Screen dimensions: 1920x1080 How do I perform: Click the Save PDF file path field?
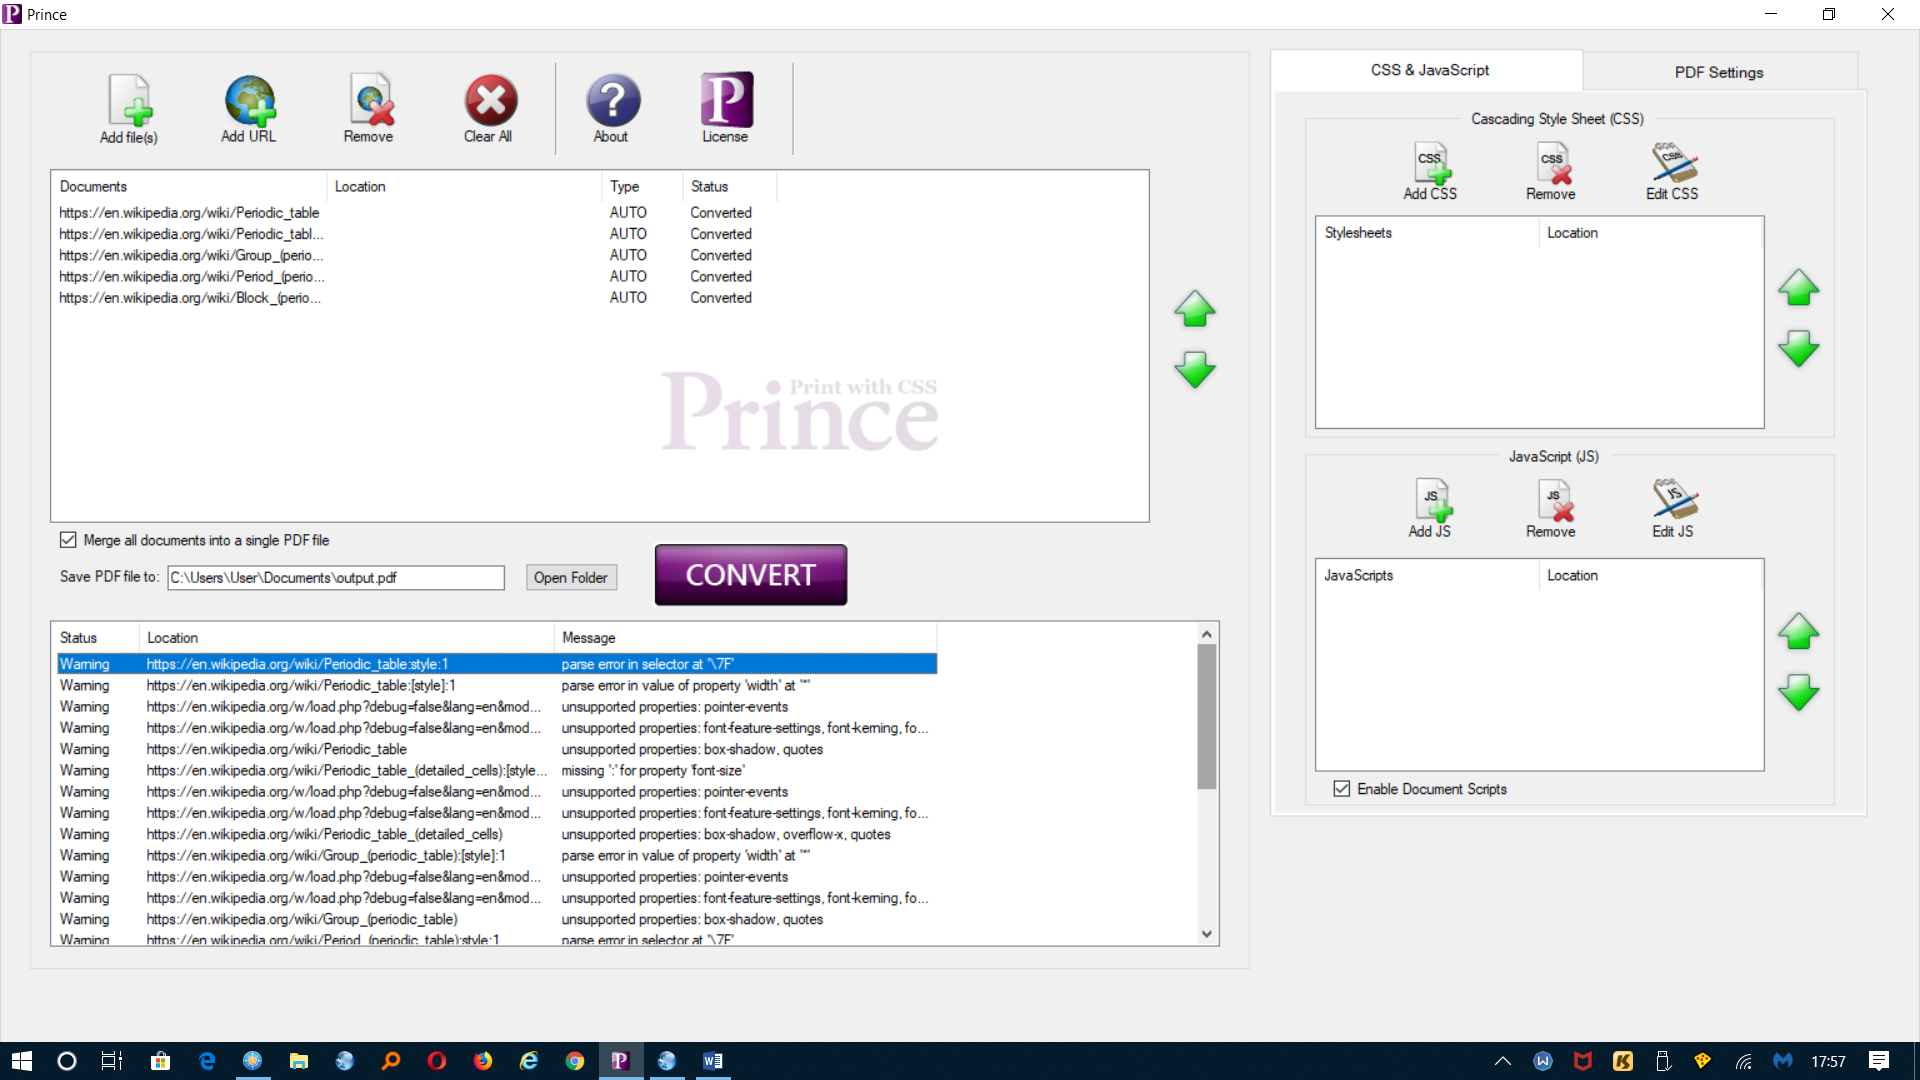tap(335, 578)
